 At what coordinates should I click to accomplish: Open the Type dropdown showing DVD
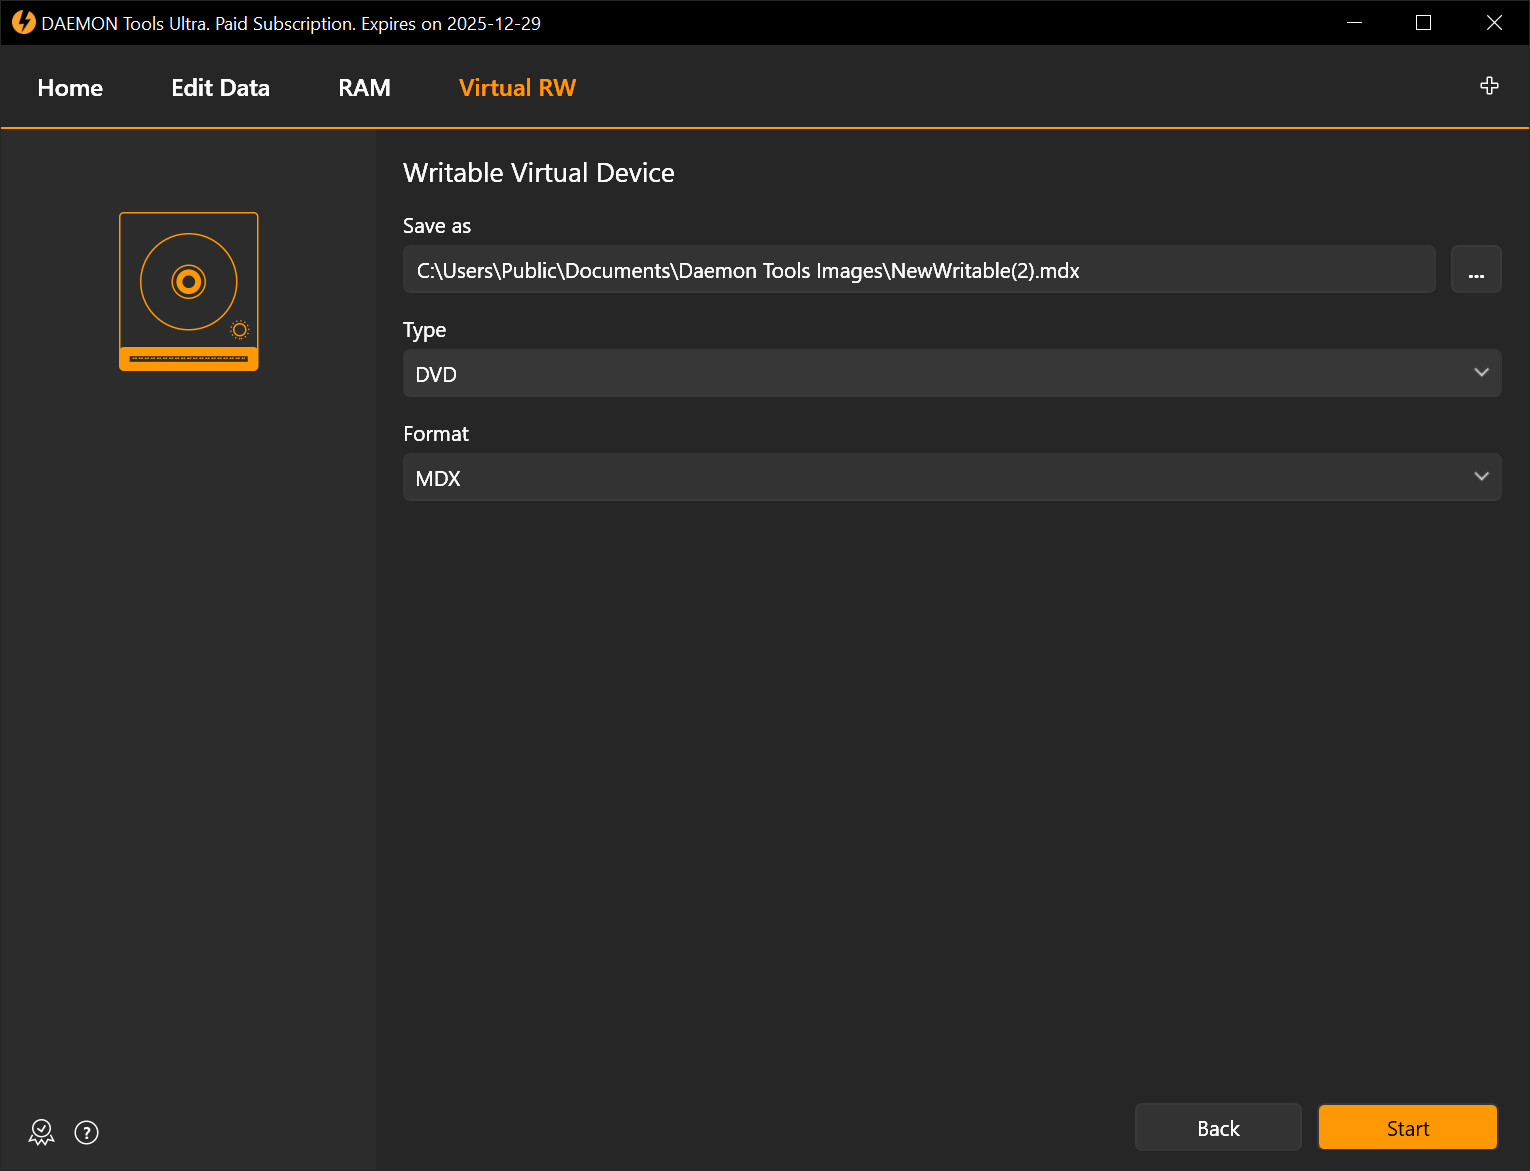pyautogui.click(x=951, y=374)
